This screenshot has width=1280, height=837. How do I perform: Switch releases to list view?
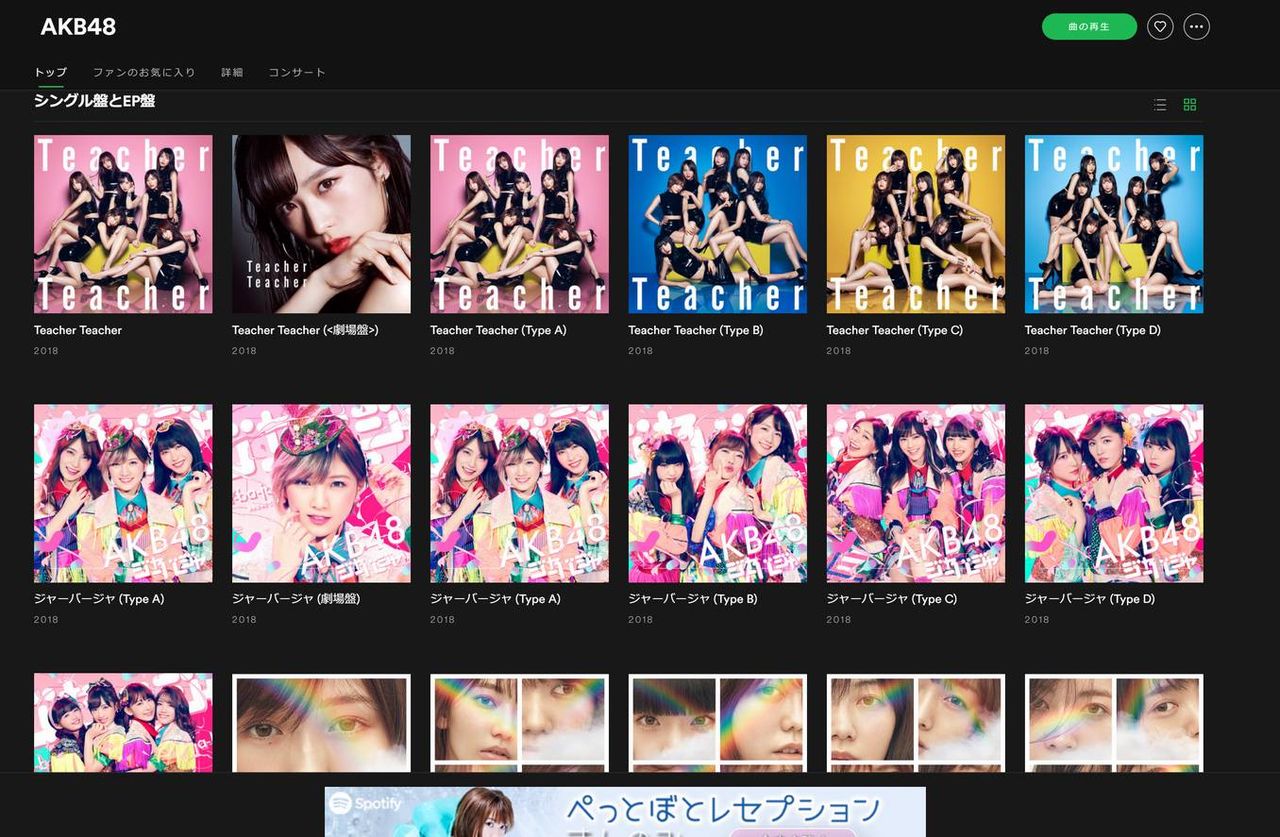1160,104
